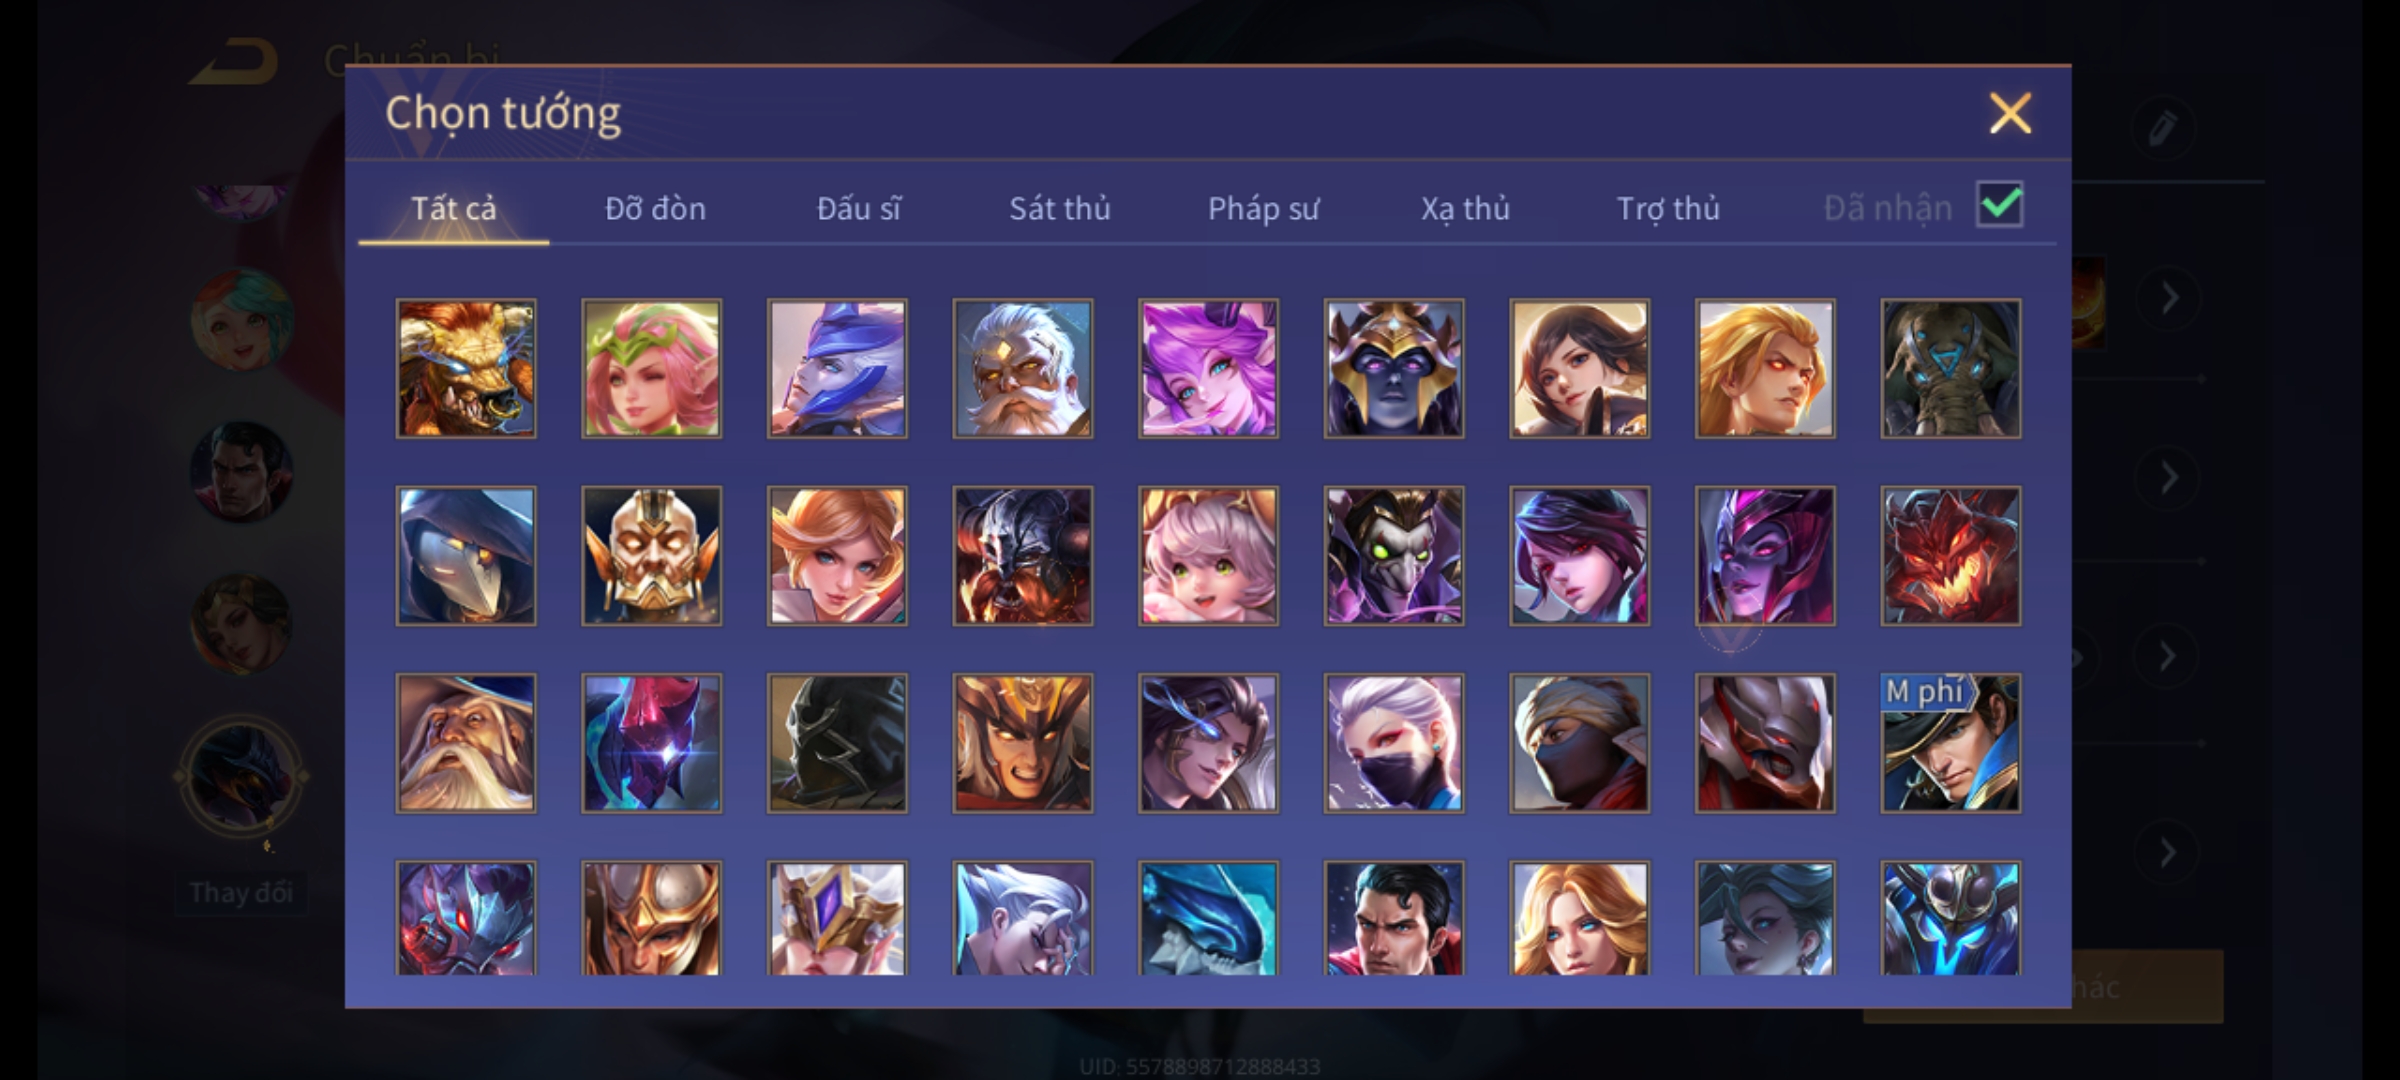Select the Đấu sĩ tab

tap(858, 208)
